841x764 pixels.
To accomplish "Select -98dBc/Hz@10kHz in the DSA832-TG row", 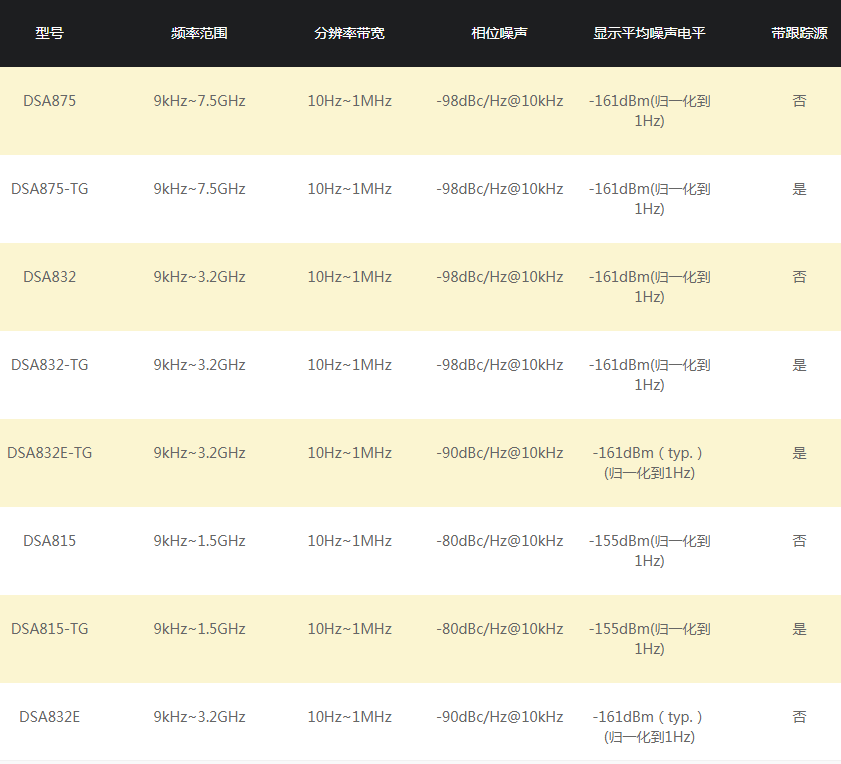I will click(499, 365).
